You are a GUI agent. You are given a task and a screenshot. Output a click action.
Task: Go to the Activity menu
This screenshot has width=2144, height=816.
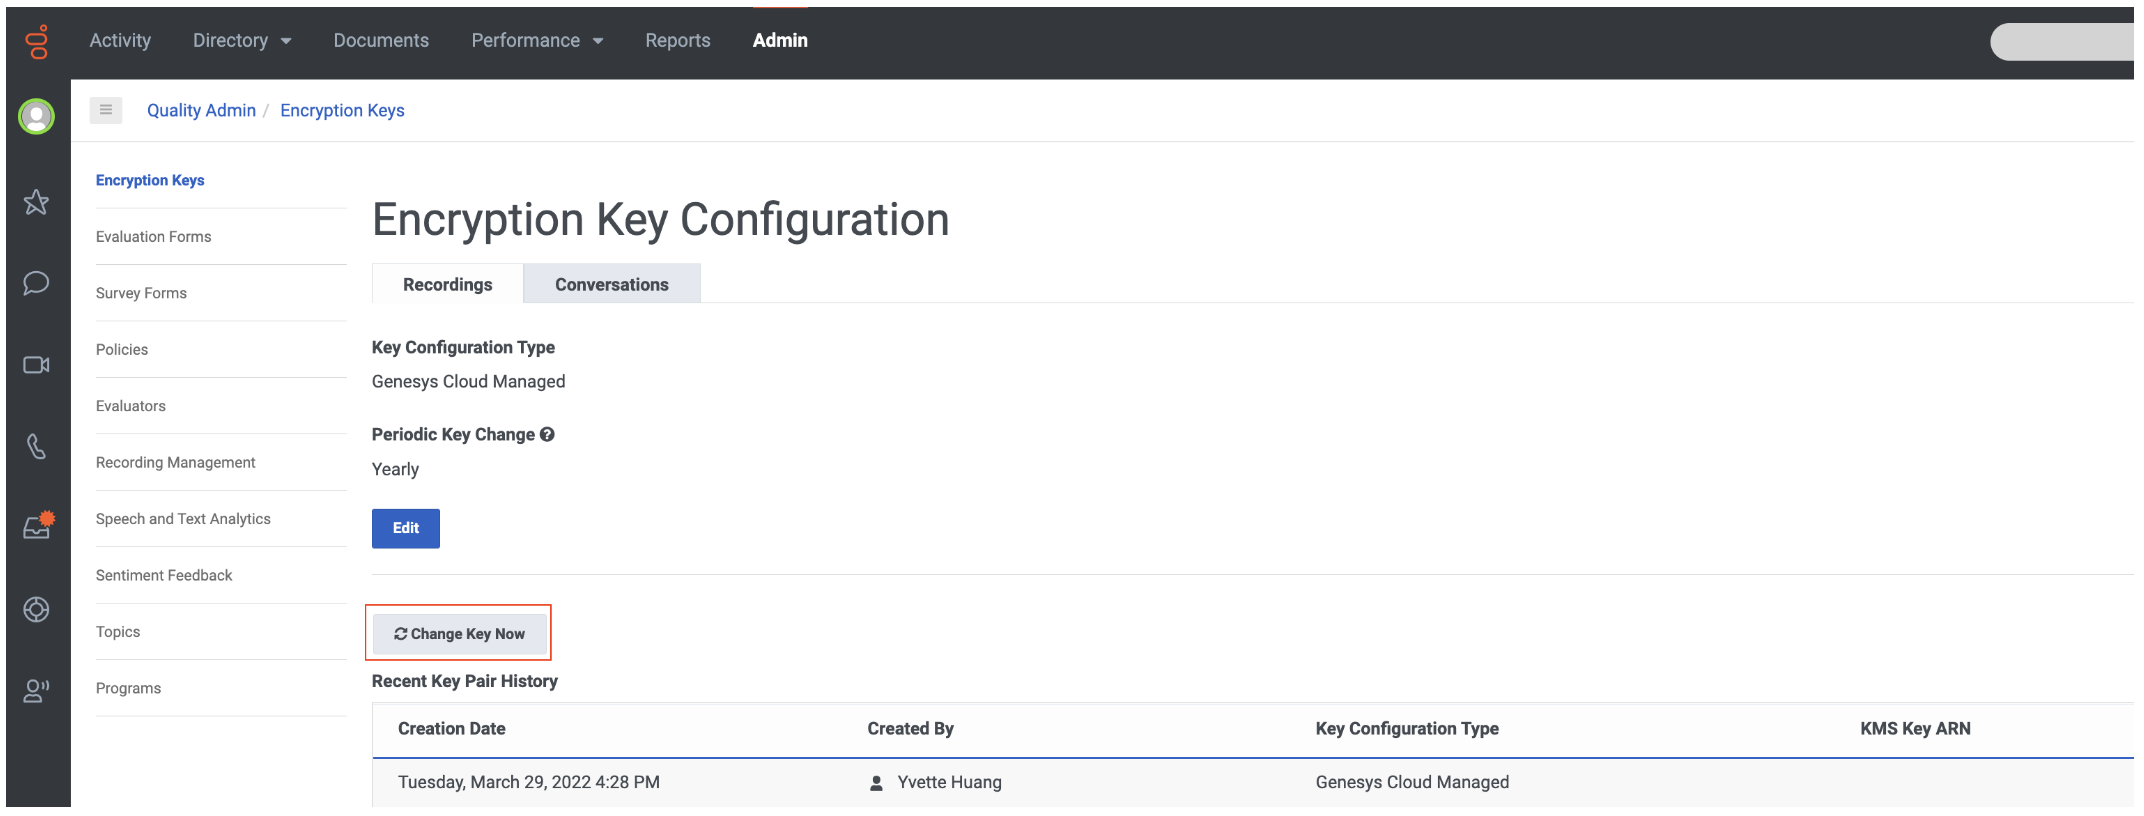pos(120,40)
